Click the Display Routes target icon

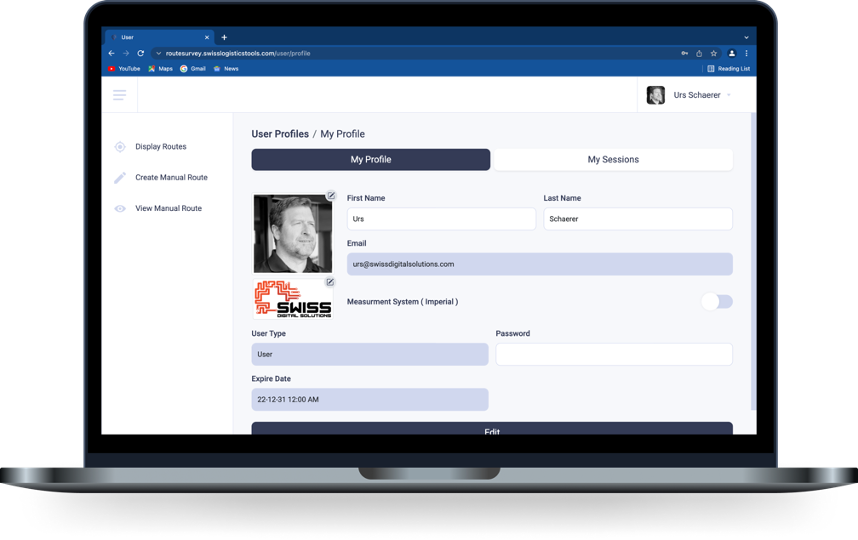120,147
